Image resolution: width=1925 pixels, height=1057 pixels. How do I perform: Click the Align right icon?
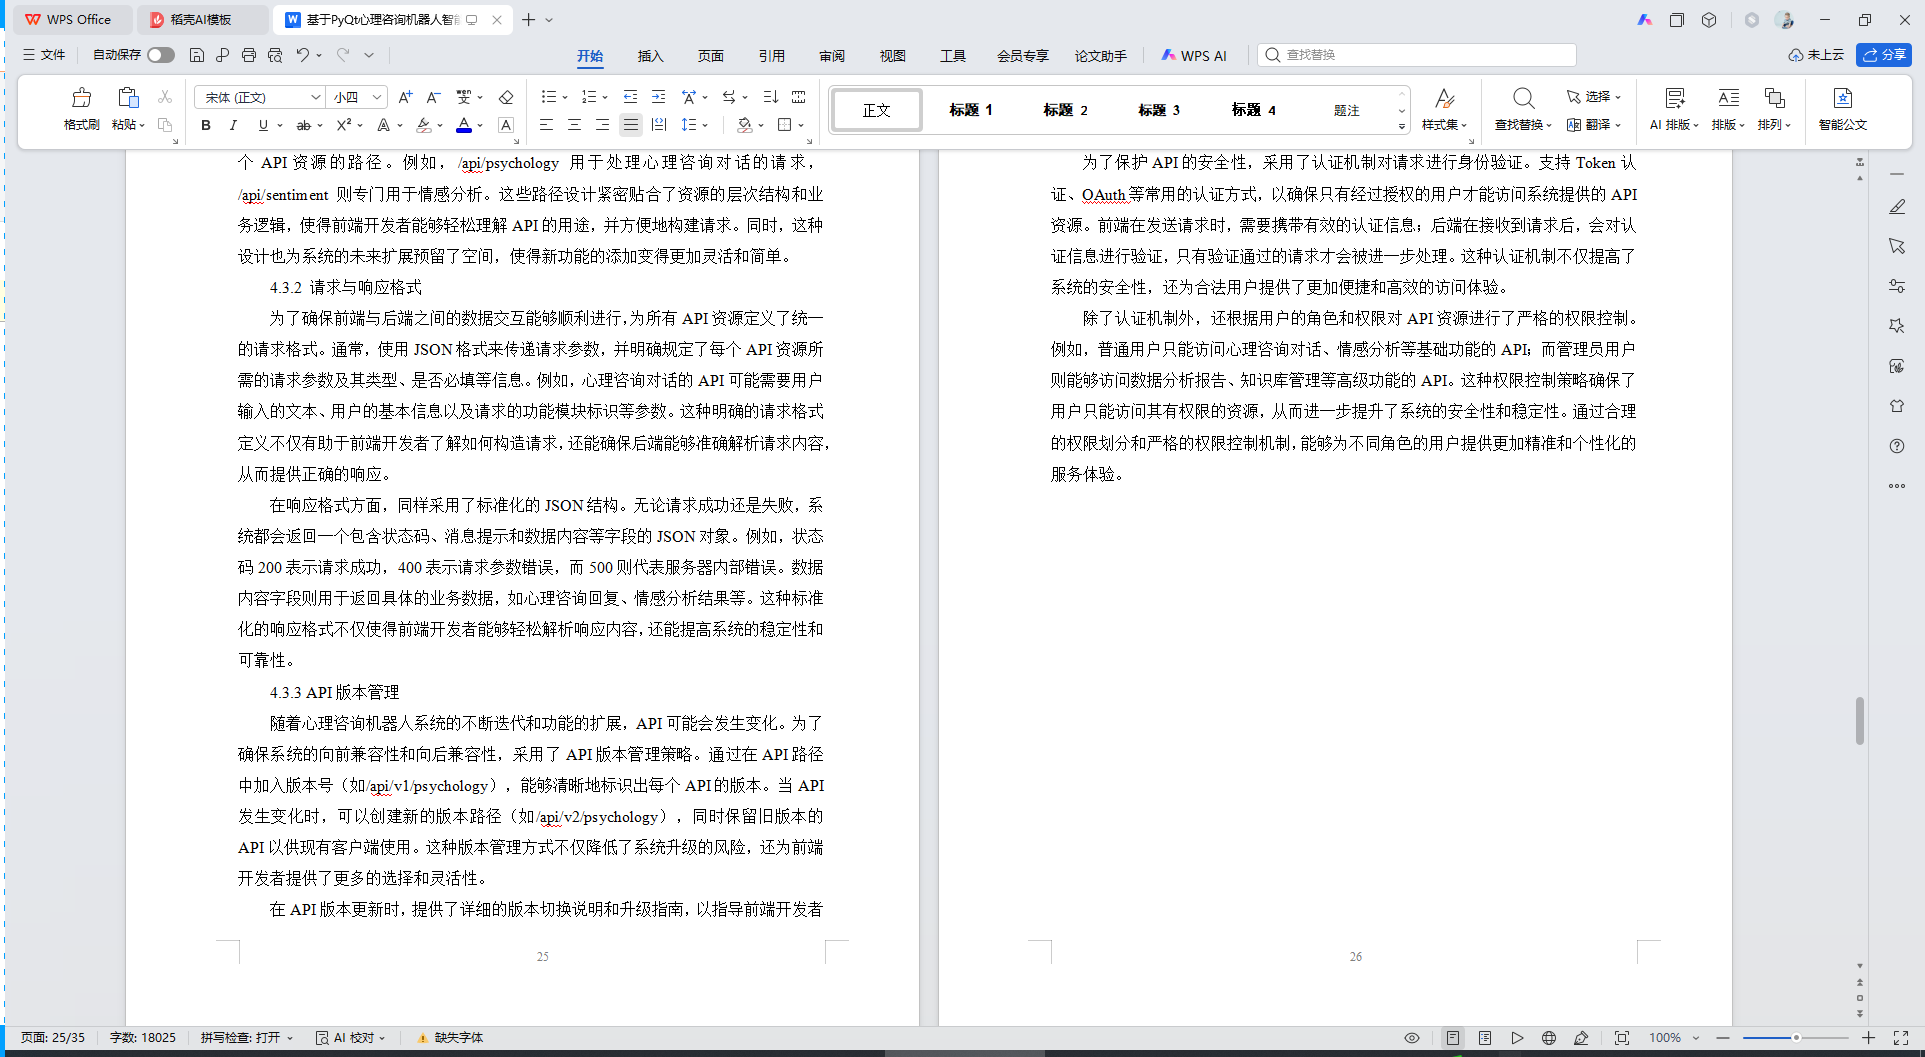(602, 125)
